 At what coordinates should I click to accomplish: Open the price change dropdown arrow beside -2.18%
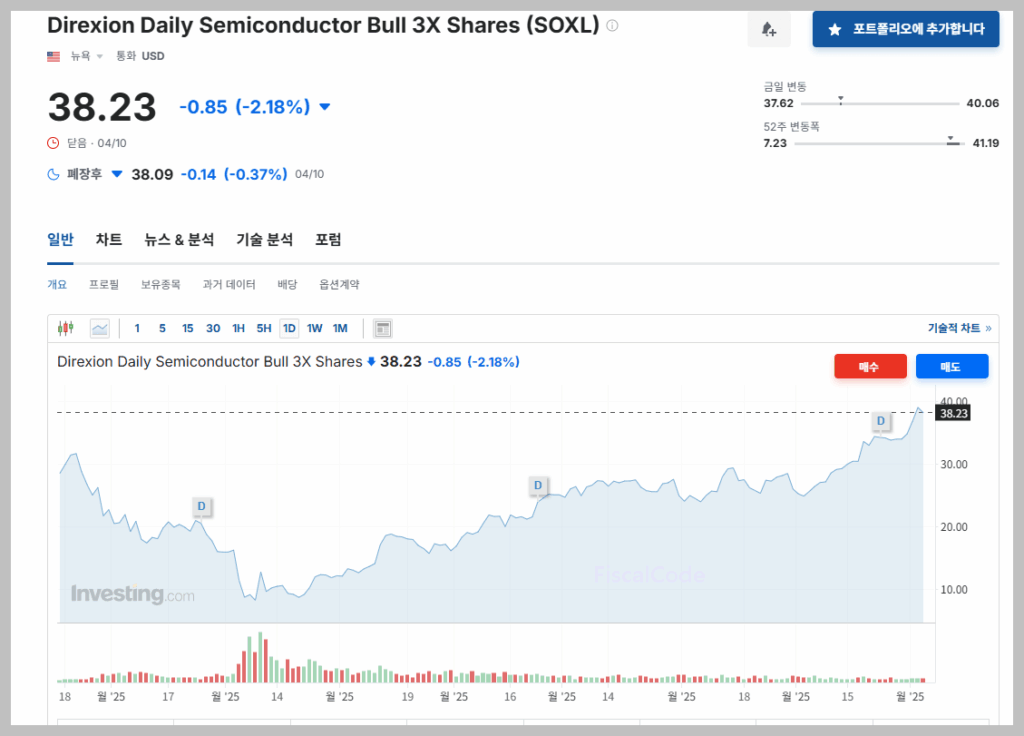click(x=324, y=106)
